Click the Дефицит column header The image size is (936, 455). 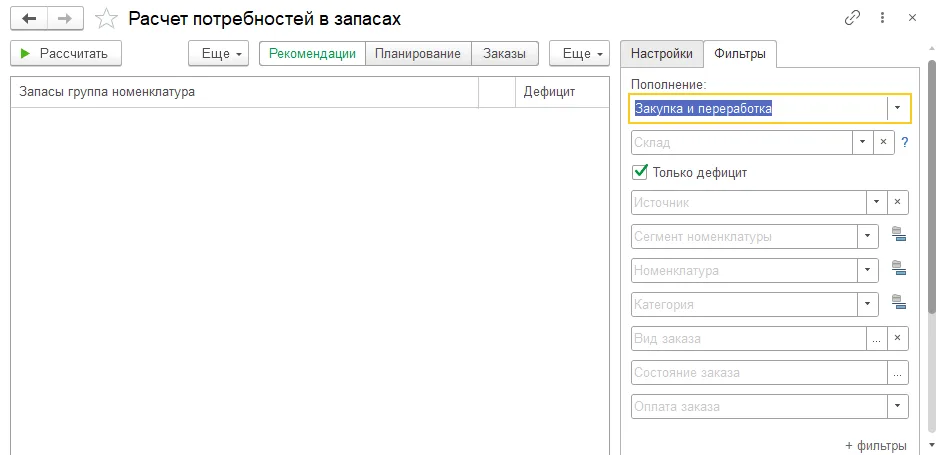pyautogui.click(x=562, y=92)
